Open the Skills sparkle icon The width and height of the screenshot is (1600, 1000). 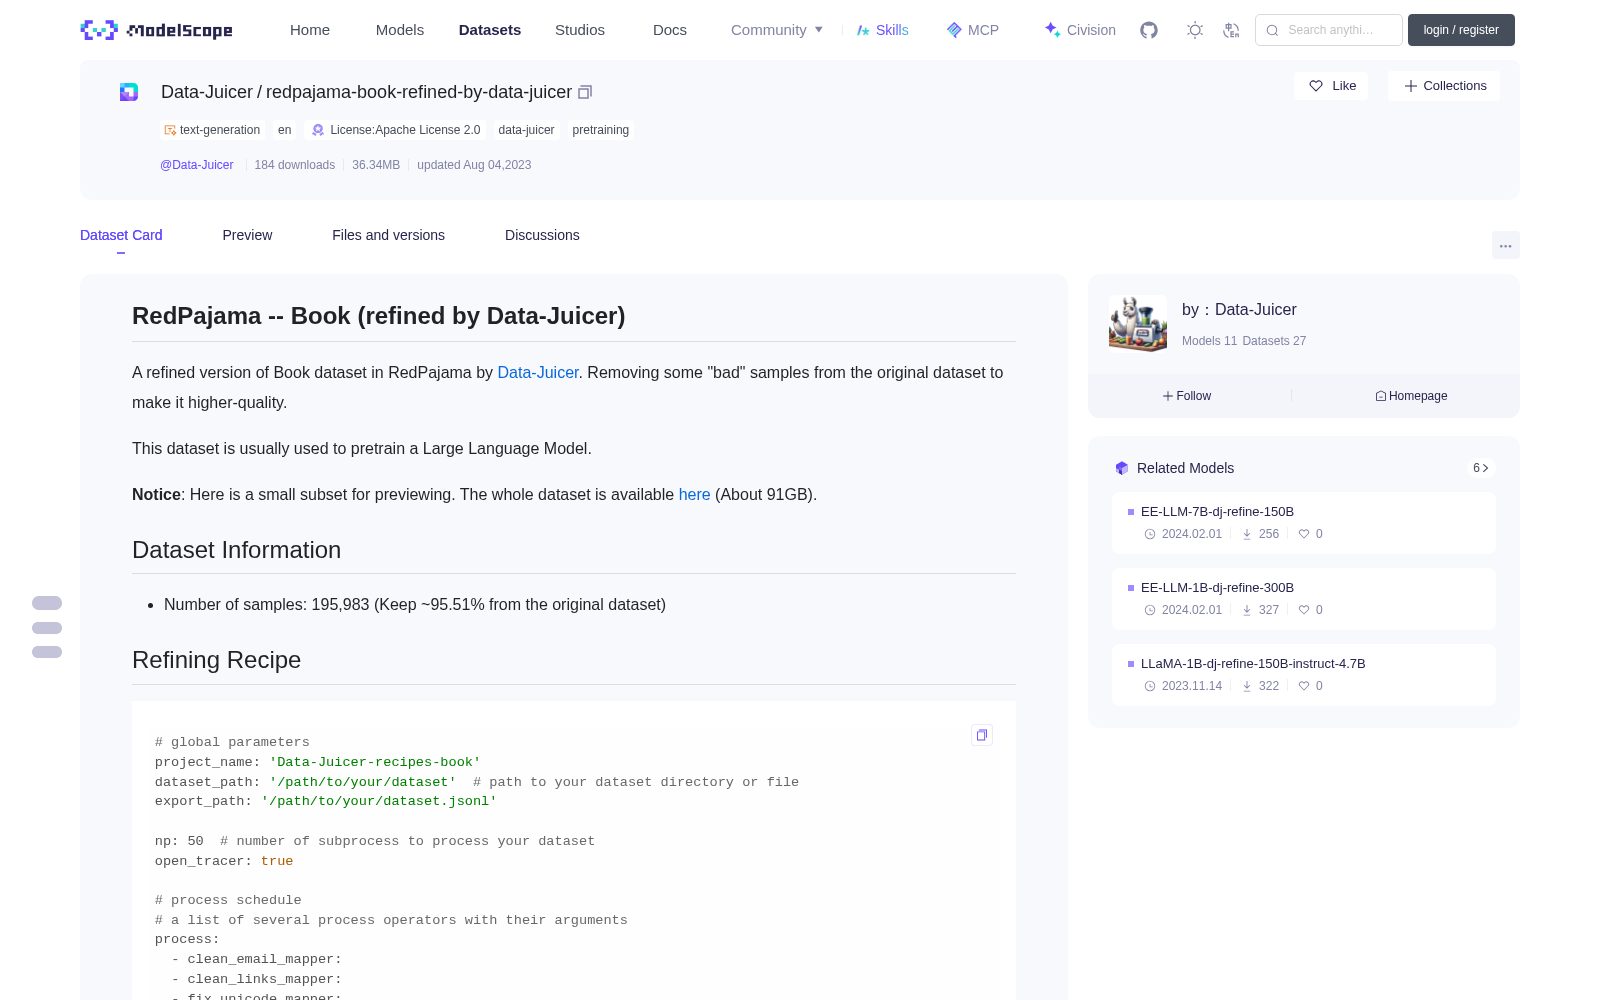pos(863,30)
